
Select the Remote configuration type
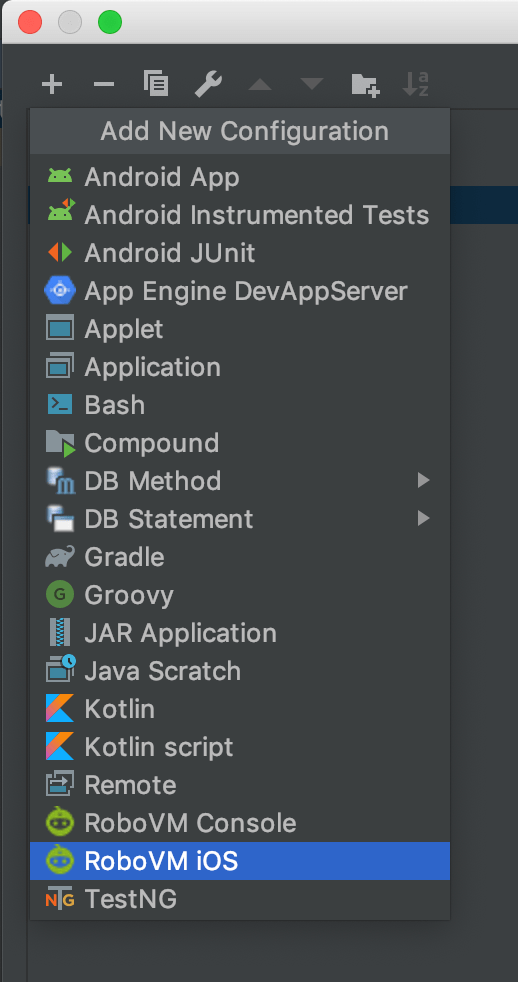coord(240,785)
